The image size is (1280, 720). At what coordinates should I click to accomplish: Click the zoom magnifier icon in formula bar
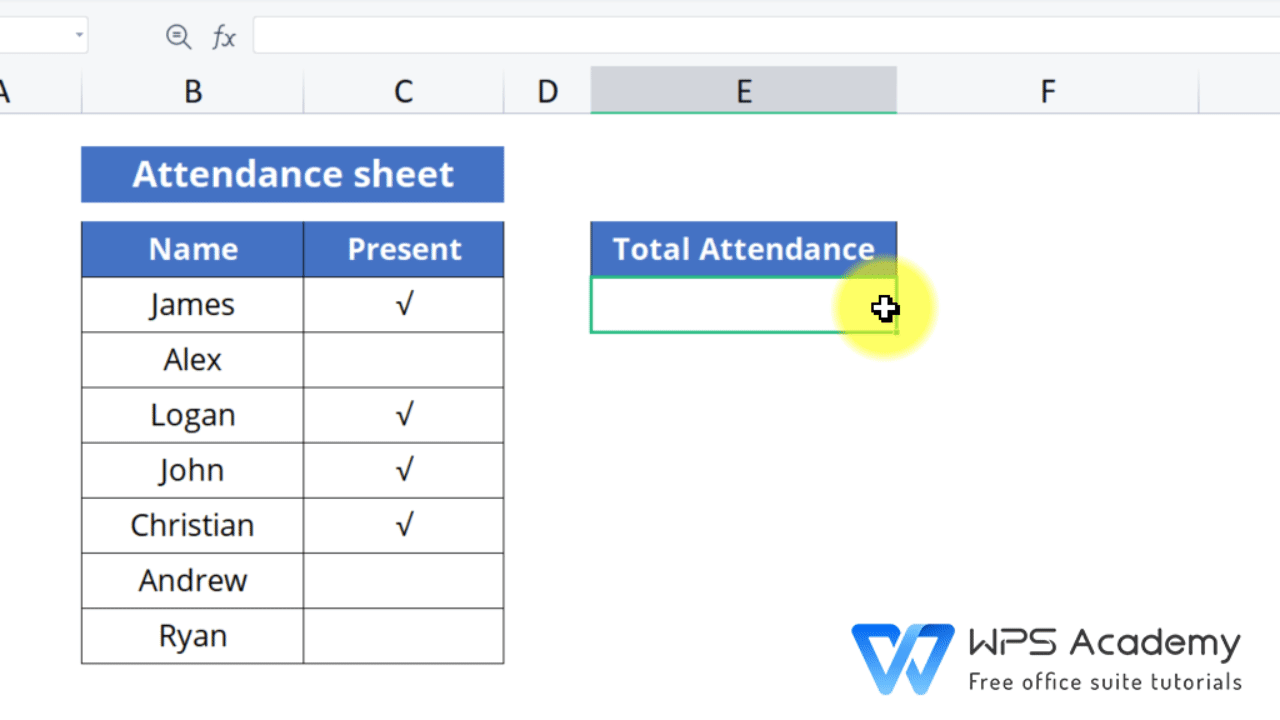click(178, 37)
